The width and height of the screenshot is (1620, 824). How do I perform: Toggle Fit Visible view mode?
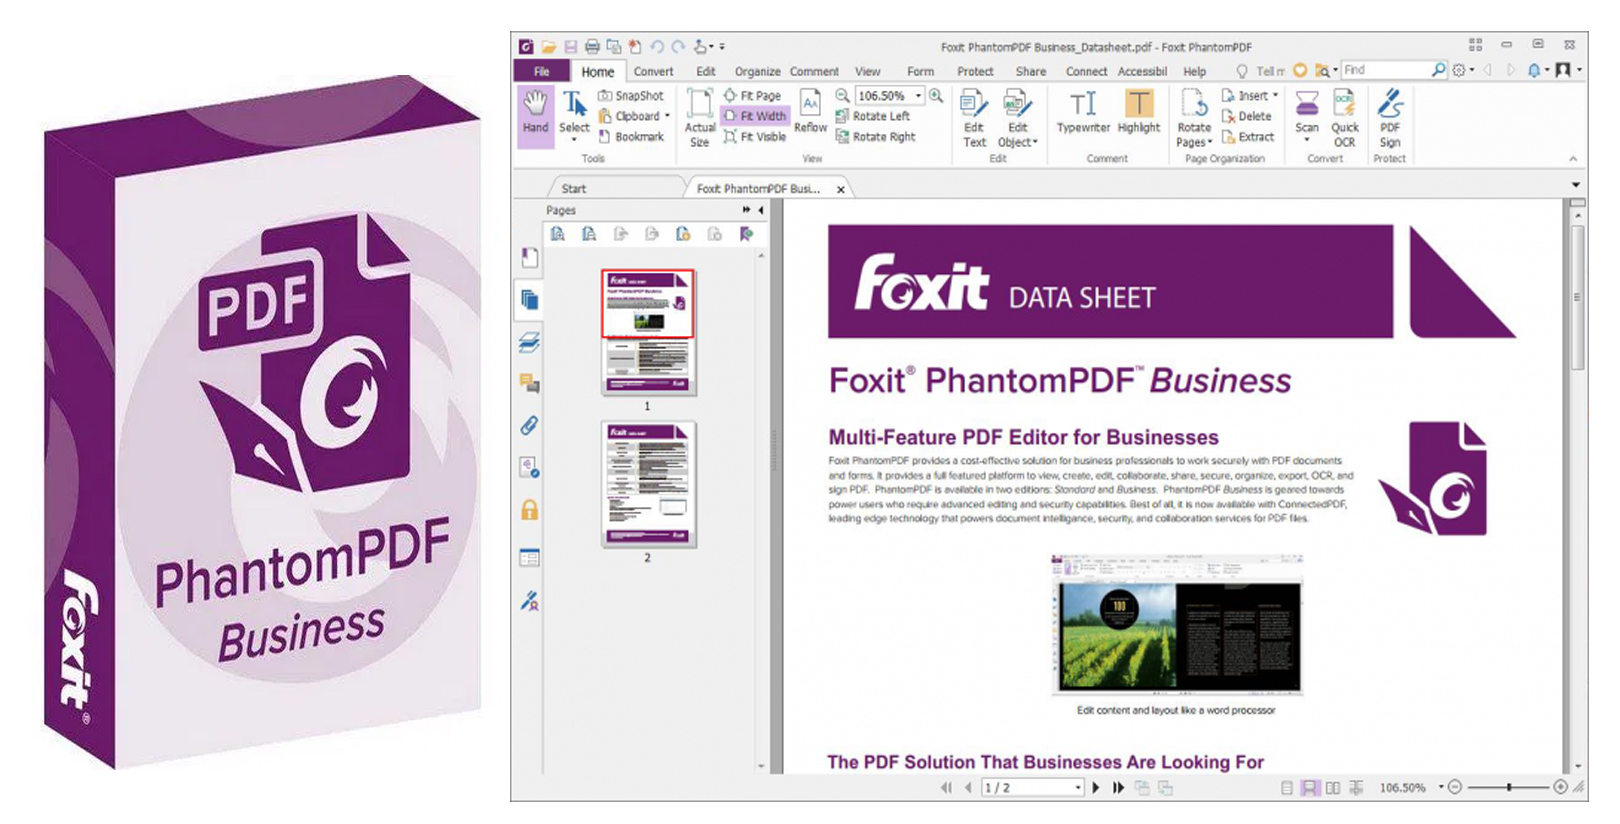pyautogui.click(x=755, y=137)
